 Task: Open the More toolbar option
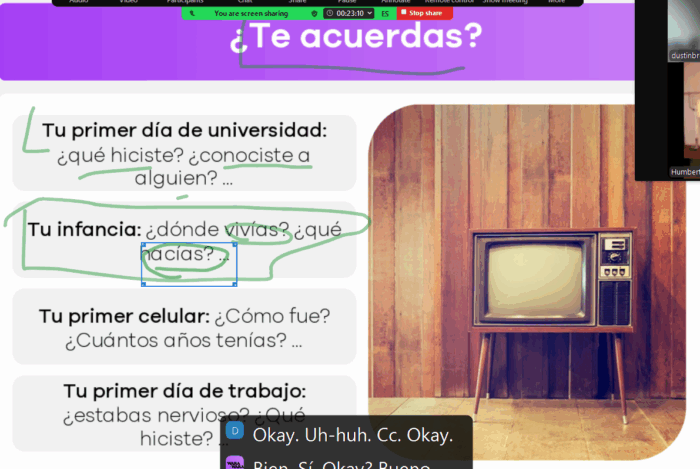coord(556,2)
